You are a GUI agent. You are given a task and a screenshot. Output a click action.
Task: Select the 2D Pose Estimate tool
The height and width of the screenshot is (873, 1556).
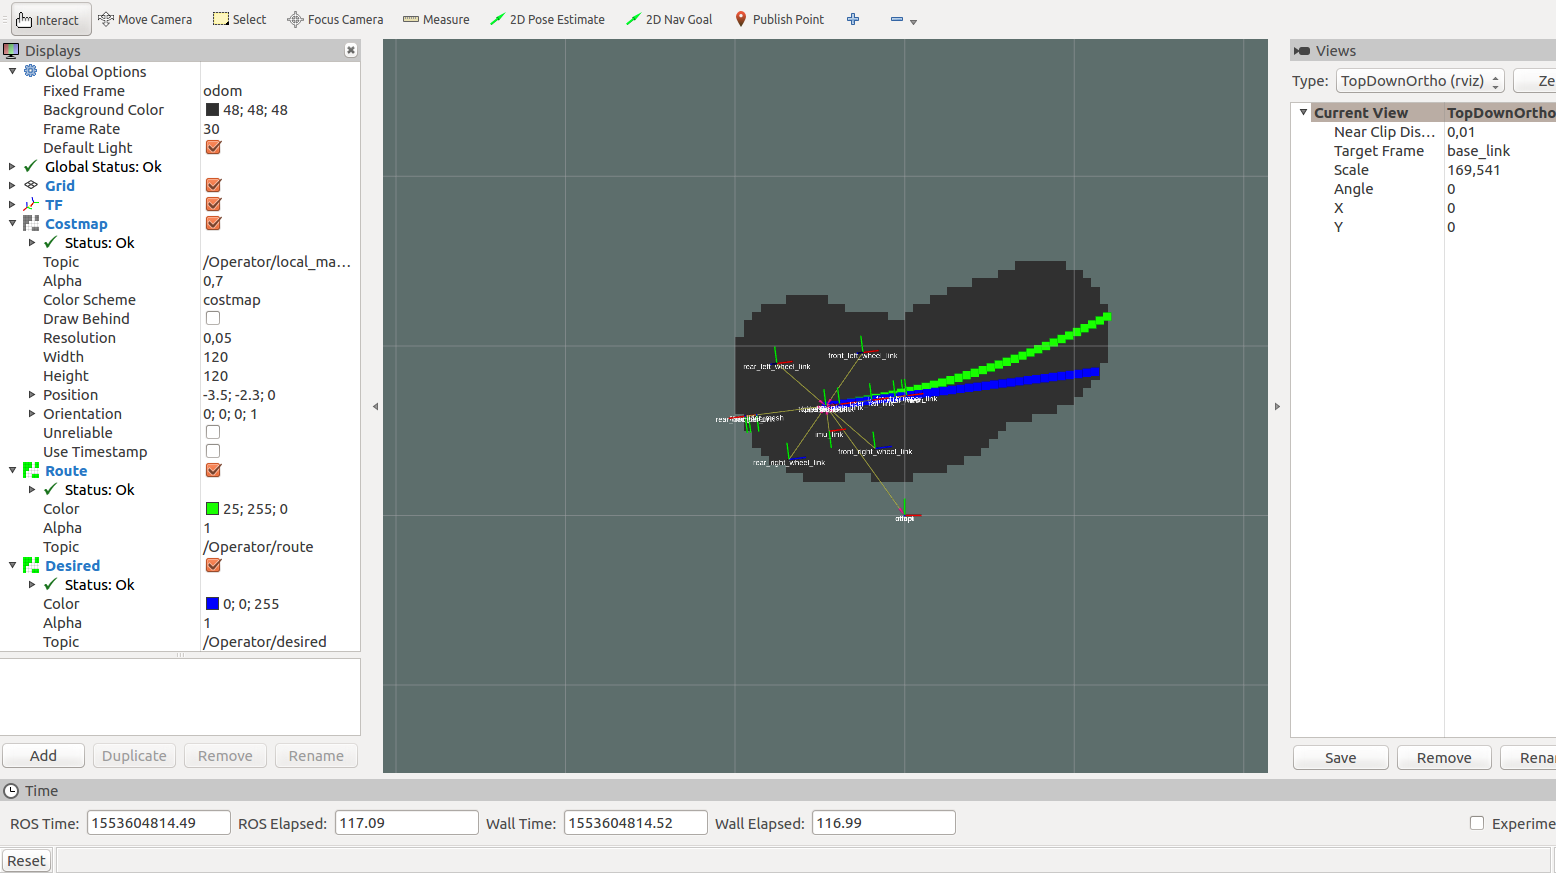[547, 19]
